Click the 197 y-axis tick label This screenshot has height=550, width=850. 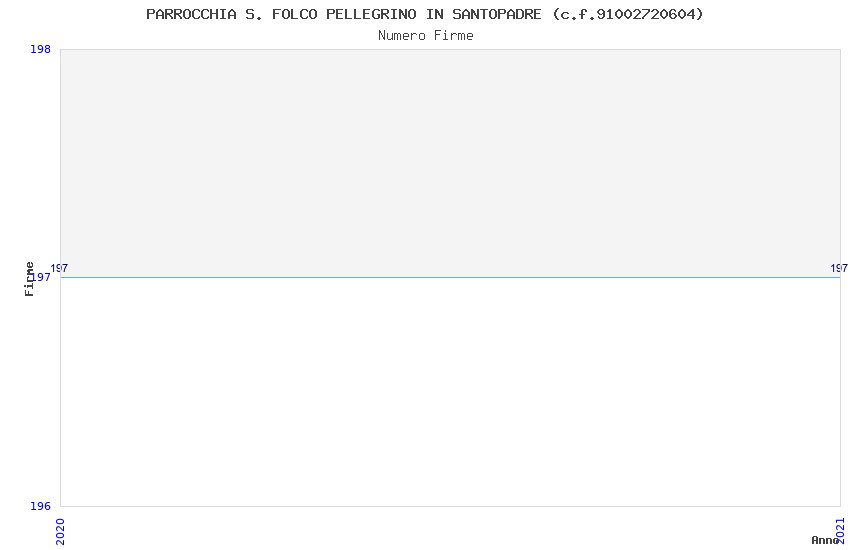40,277
